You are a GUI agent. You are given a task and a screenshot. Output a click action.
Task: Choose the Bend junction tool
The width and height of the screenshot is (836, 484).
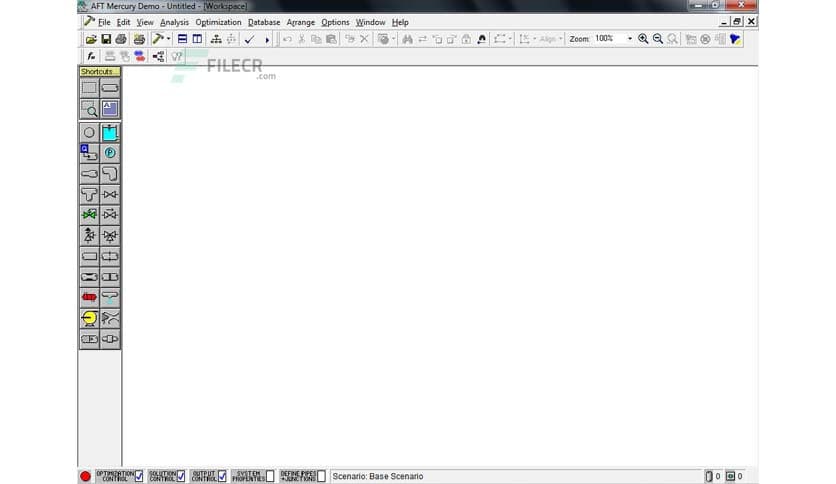(110, 174)
